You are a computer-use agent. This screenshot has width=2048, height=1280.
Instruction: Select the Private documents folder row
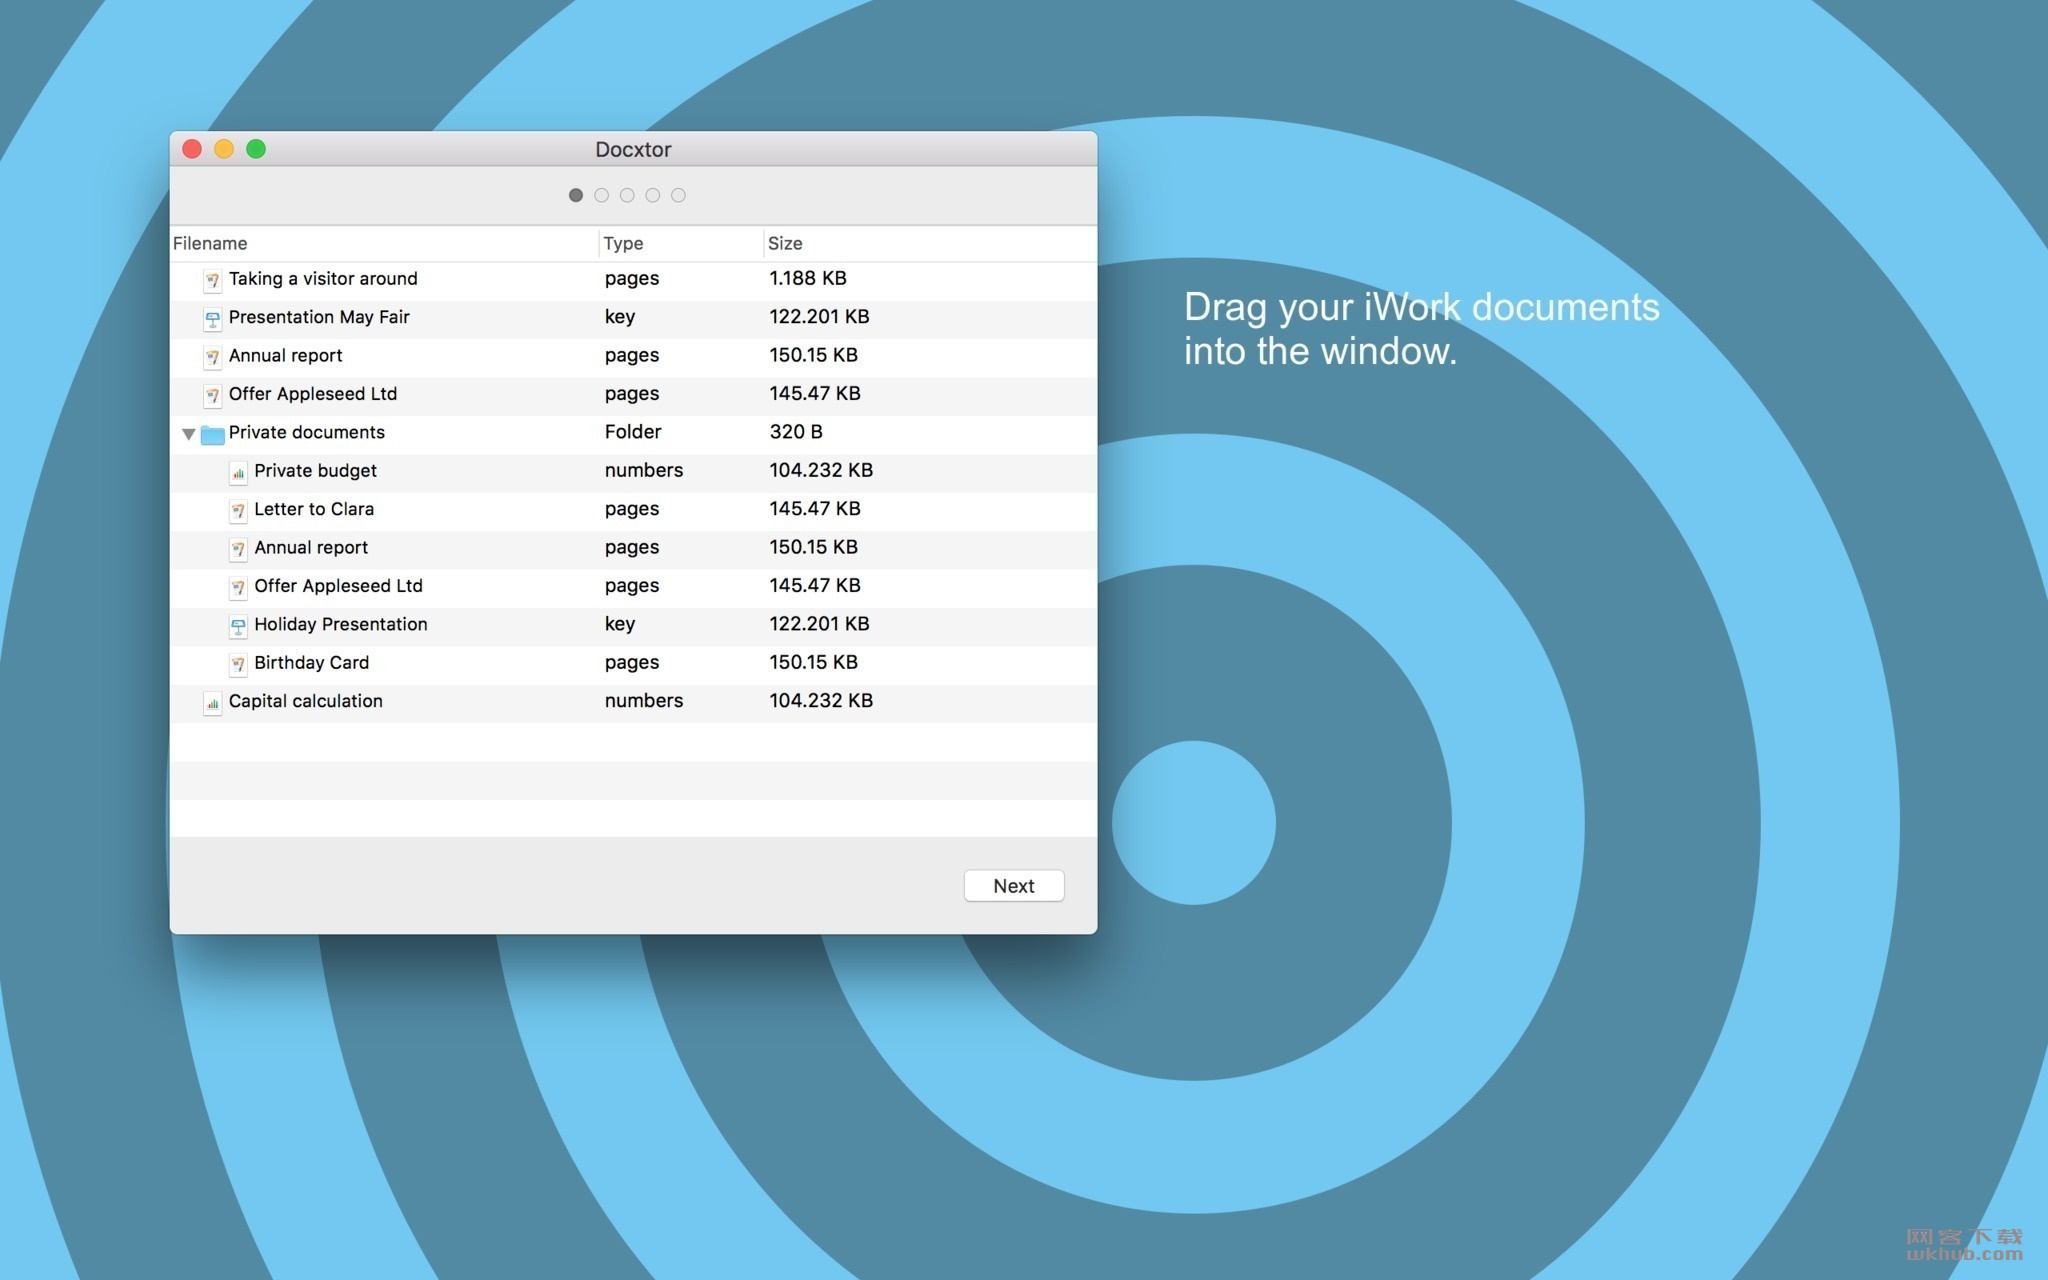click(x=633, y=433)
